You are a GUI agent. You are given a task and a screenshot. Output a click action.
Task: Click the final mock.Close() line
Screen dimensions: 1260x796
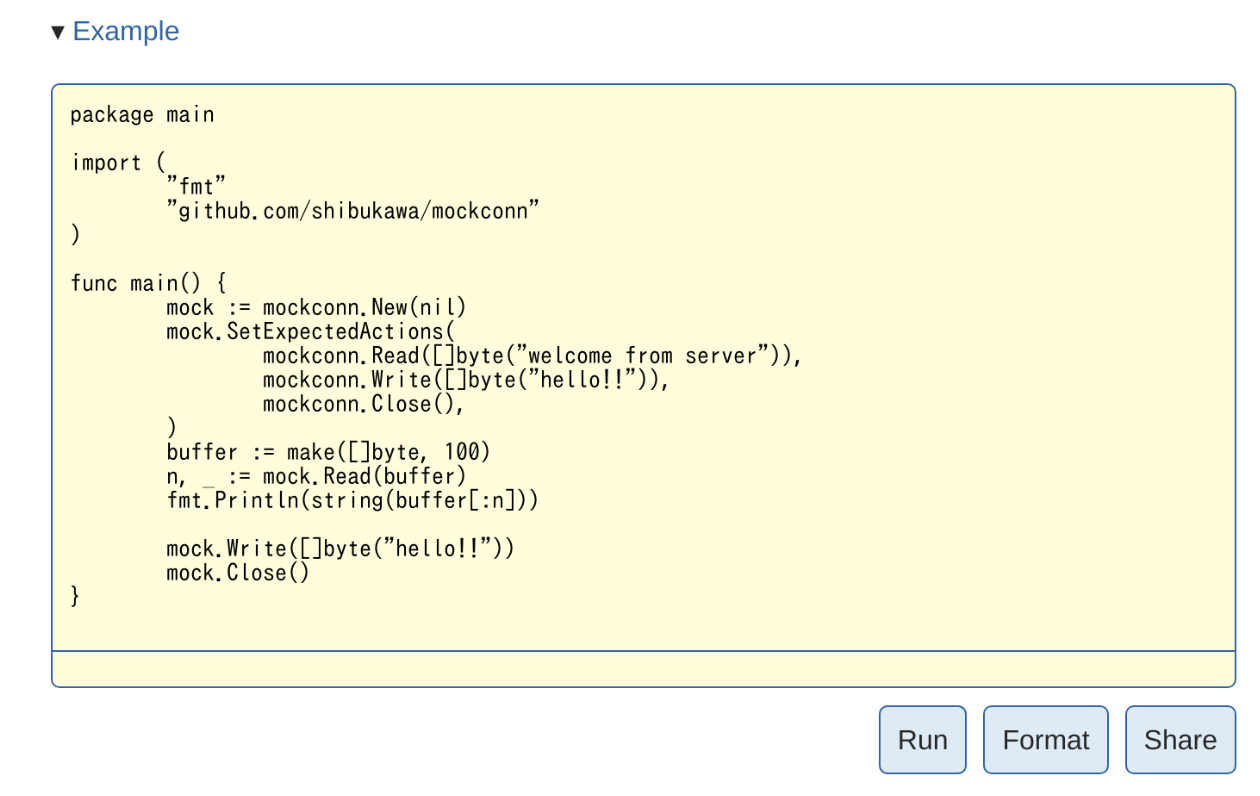click(238, 573)
